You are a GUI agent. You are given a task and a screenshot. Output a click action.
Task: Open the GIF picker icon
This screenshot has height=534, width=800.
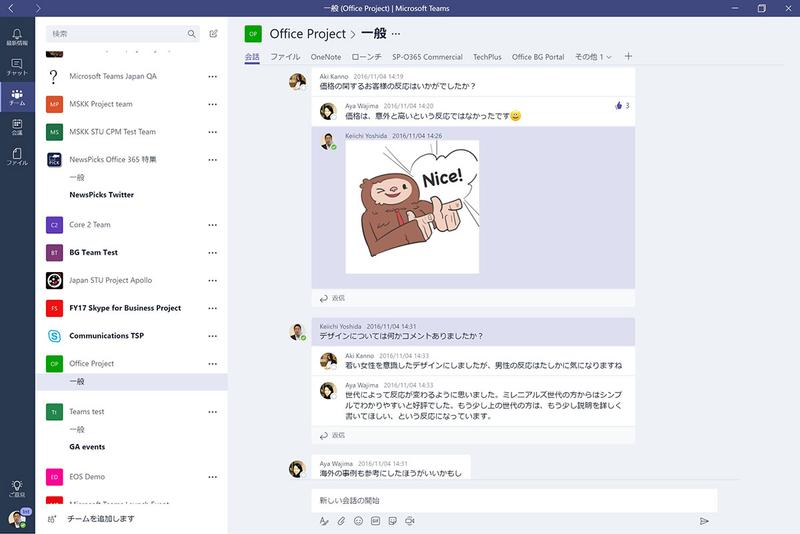pyautogui.click(x=376, y=521)
